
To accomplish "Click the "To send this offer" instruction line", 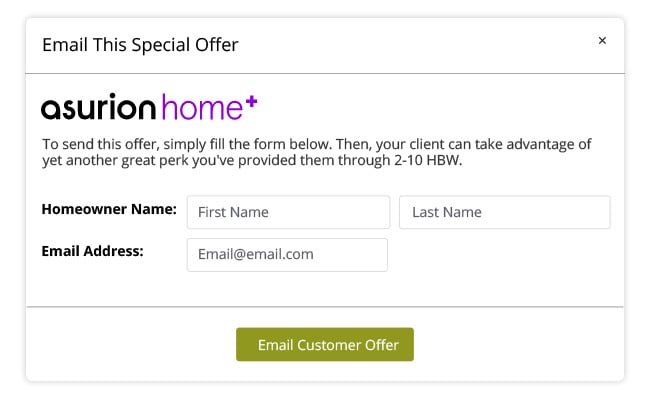I will [317, 143].
